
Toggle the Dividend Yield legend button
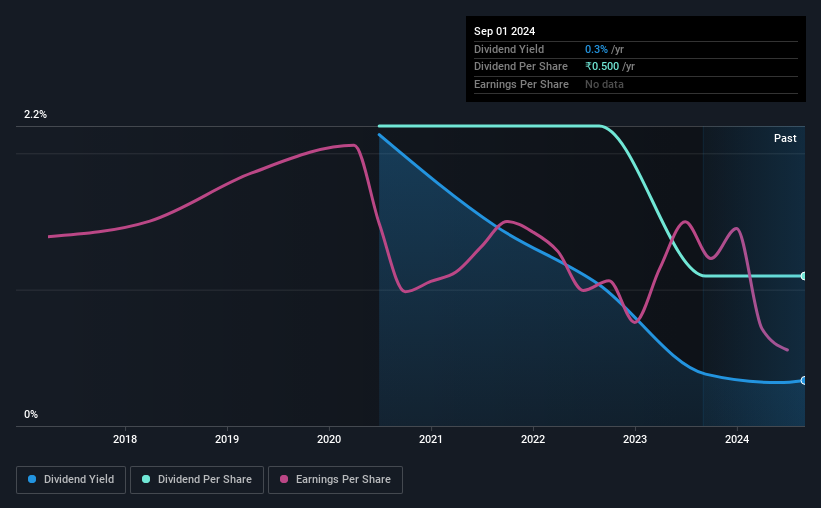71,480
